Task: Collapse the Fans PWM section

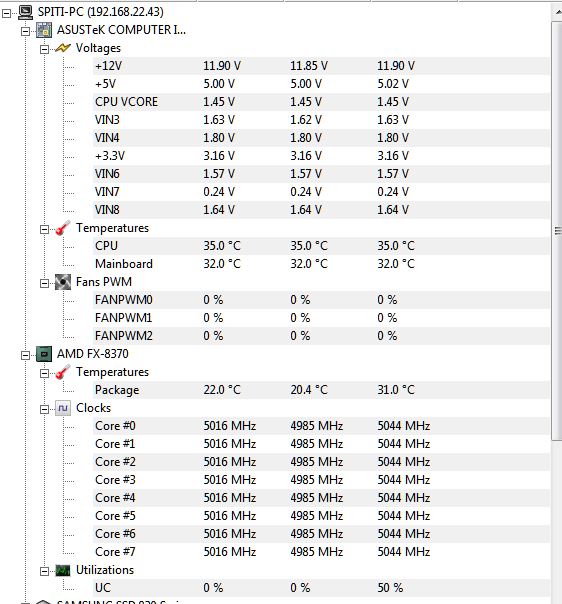Action: (44, 284)
